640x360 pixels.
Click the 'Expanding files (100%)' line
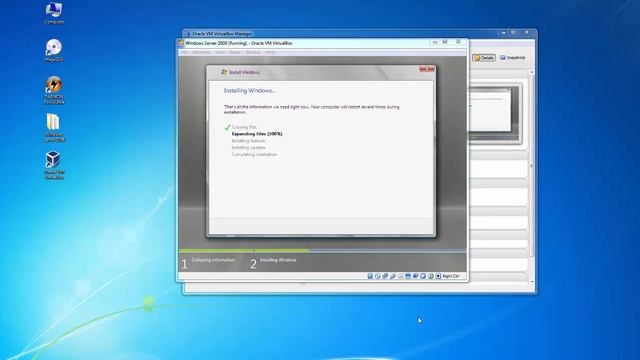[257, 133]
